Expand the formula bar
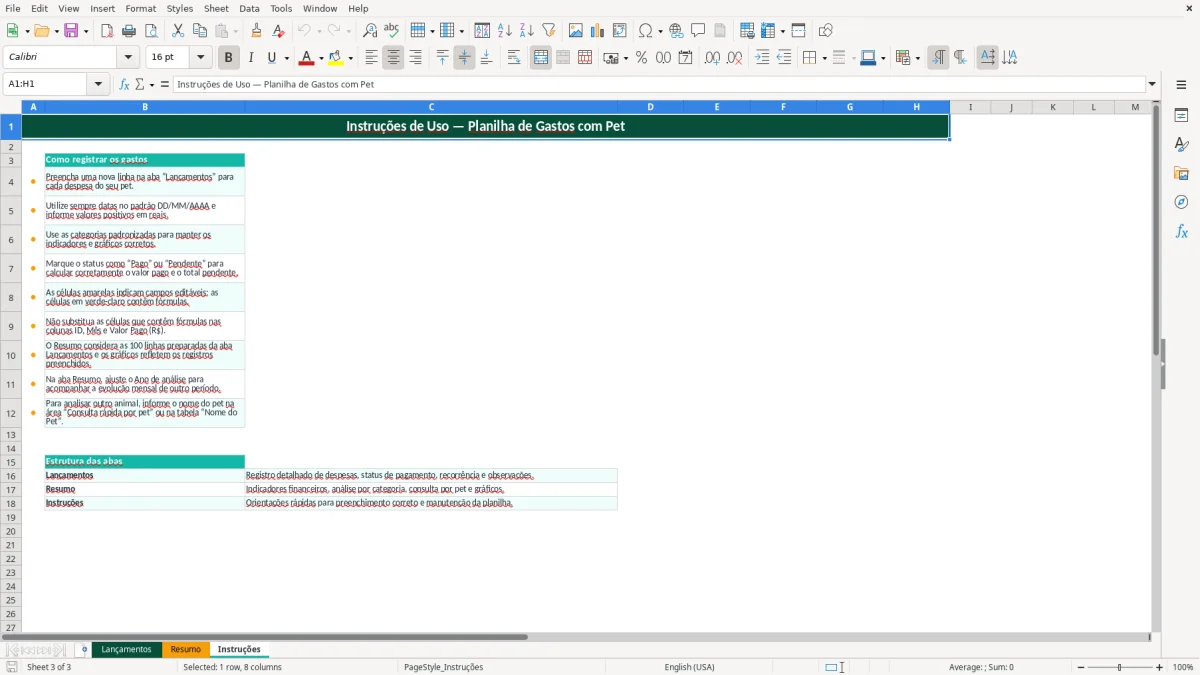 click(x=1152, y=85)
